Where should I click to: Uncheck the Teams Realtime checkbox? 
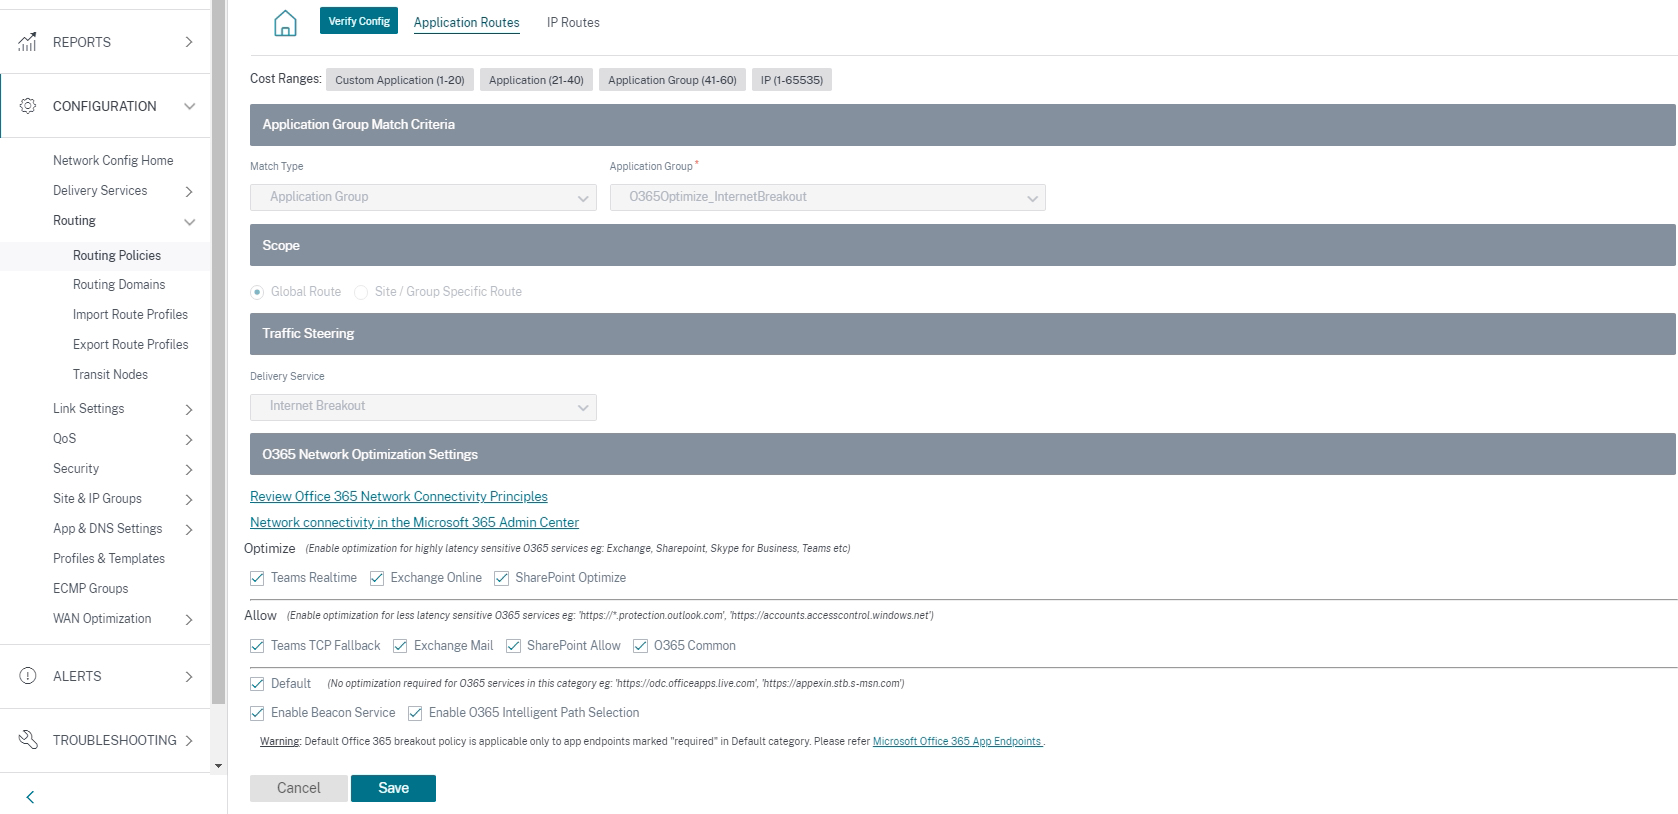(257, 578)
